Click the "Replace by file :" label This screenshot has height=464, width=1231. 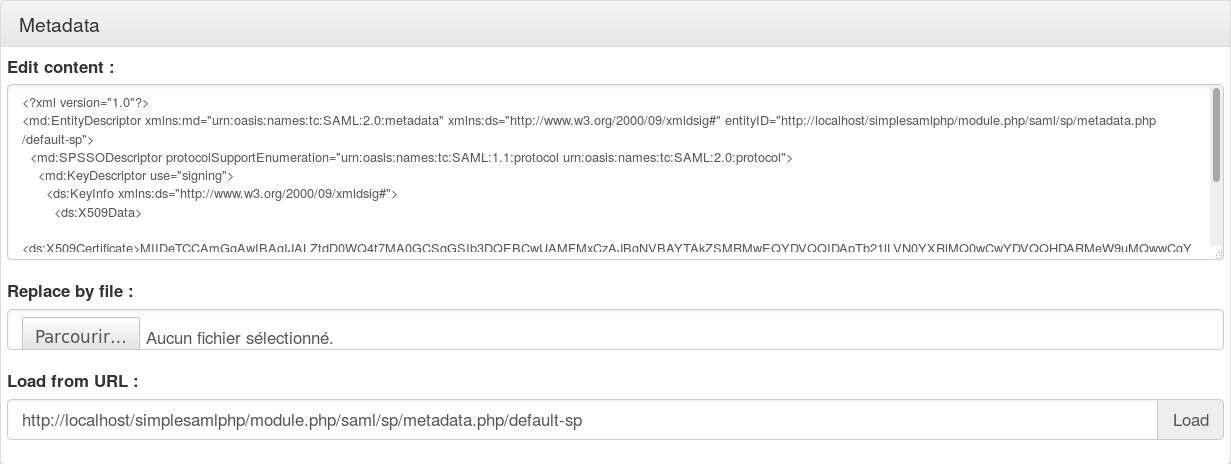pyautogui.click(x=70, y=292)
